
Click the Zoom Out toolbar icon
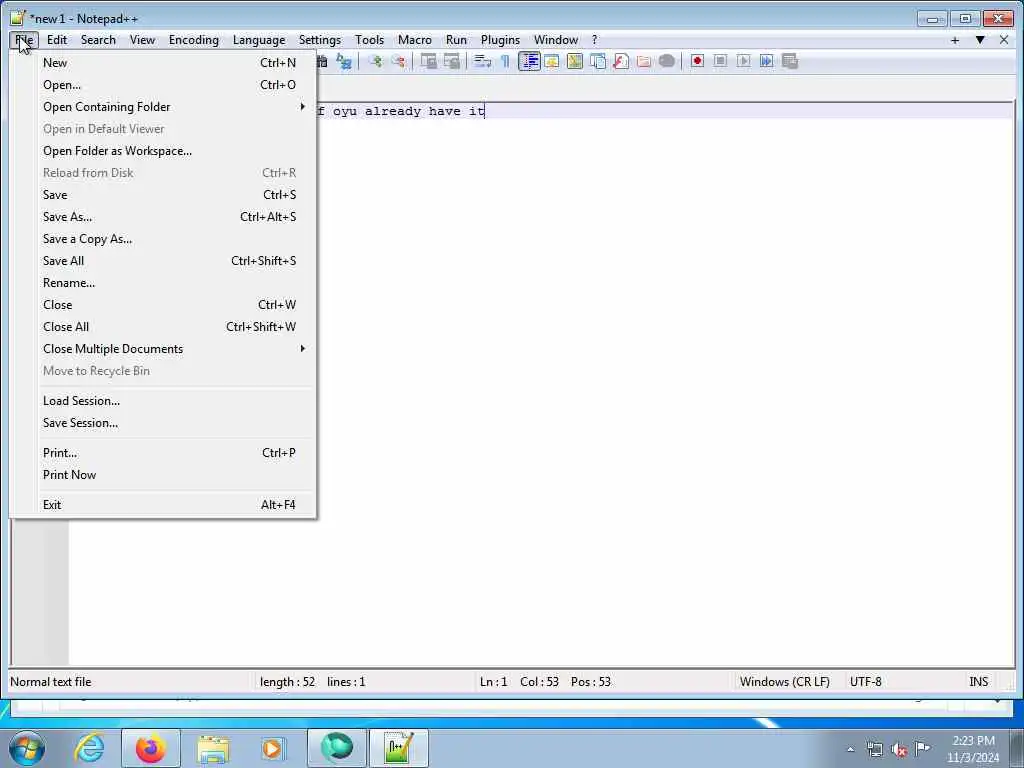click(x=398, y=61)
